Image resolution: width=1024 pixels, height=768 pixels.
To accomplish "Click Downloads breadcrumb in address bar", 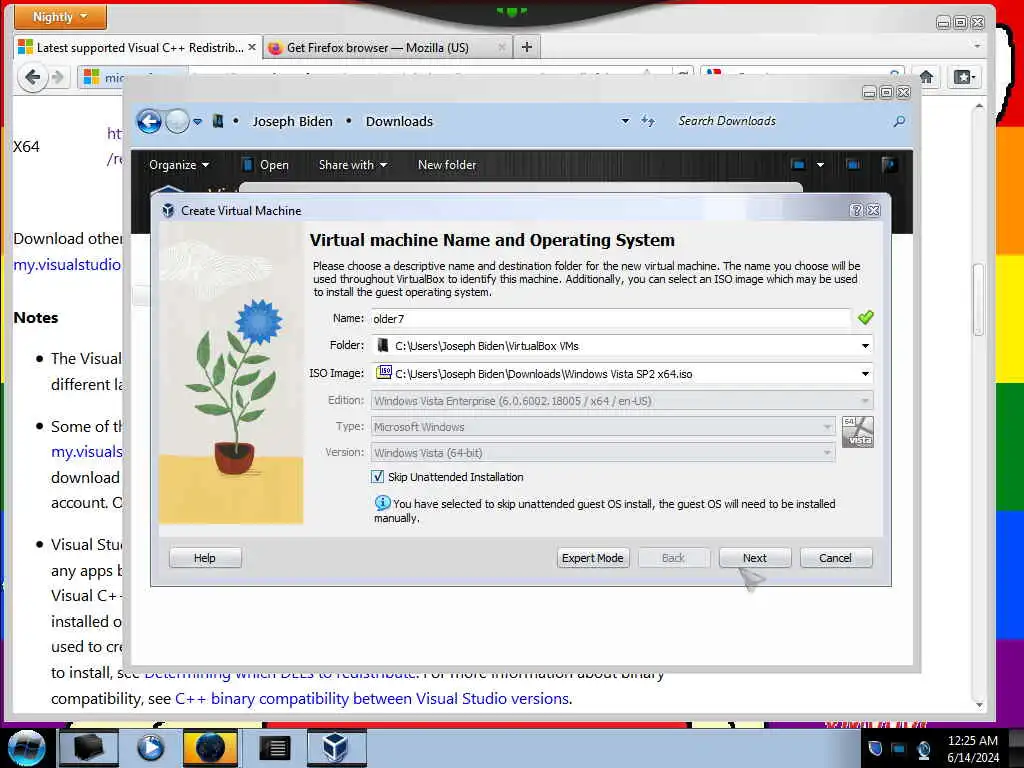I will (399, 121).
